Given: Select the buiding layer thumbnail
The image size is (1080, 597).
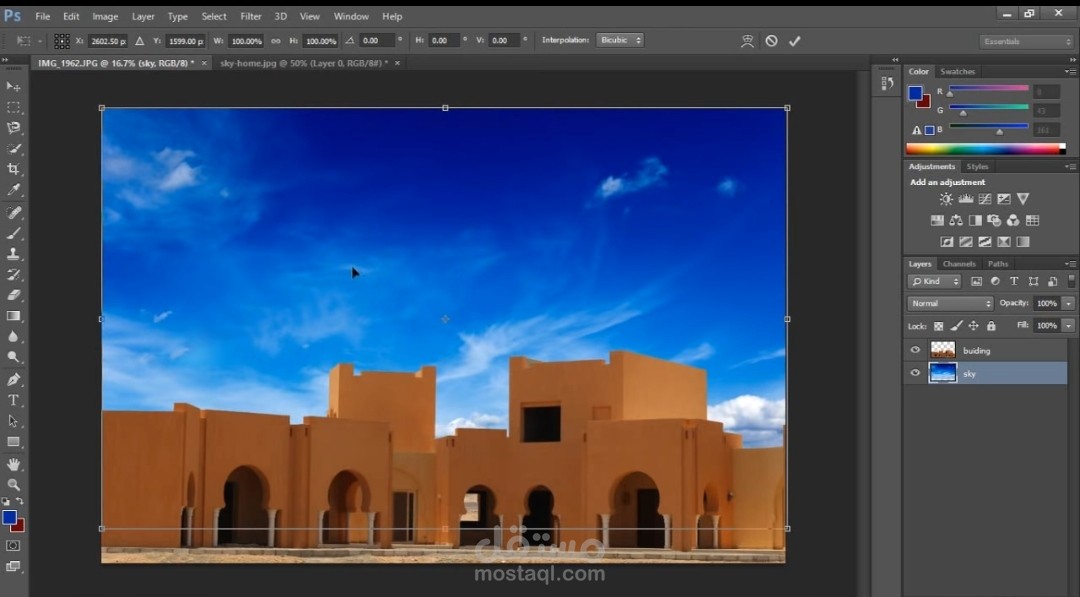Looking at the screenshot, I should (x=942, y=350).
